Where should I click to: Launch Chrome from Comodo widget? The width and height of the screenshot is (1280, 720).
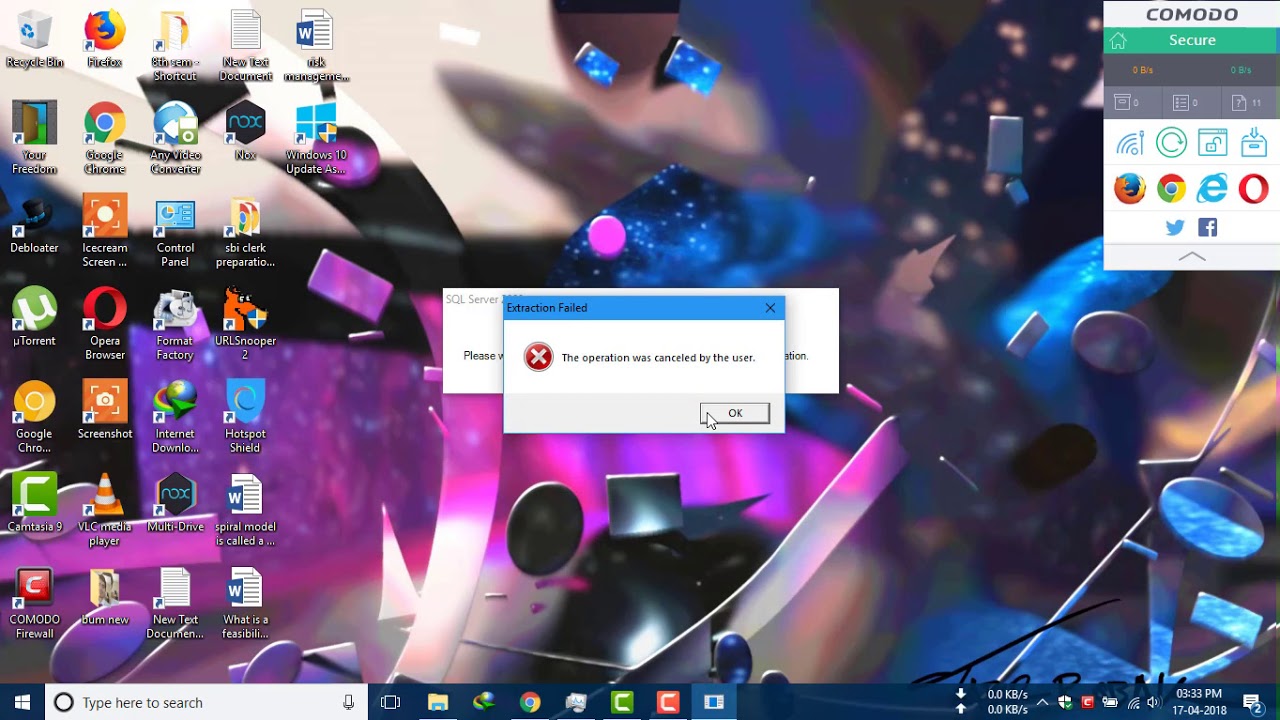tap(1171, 188)
